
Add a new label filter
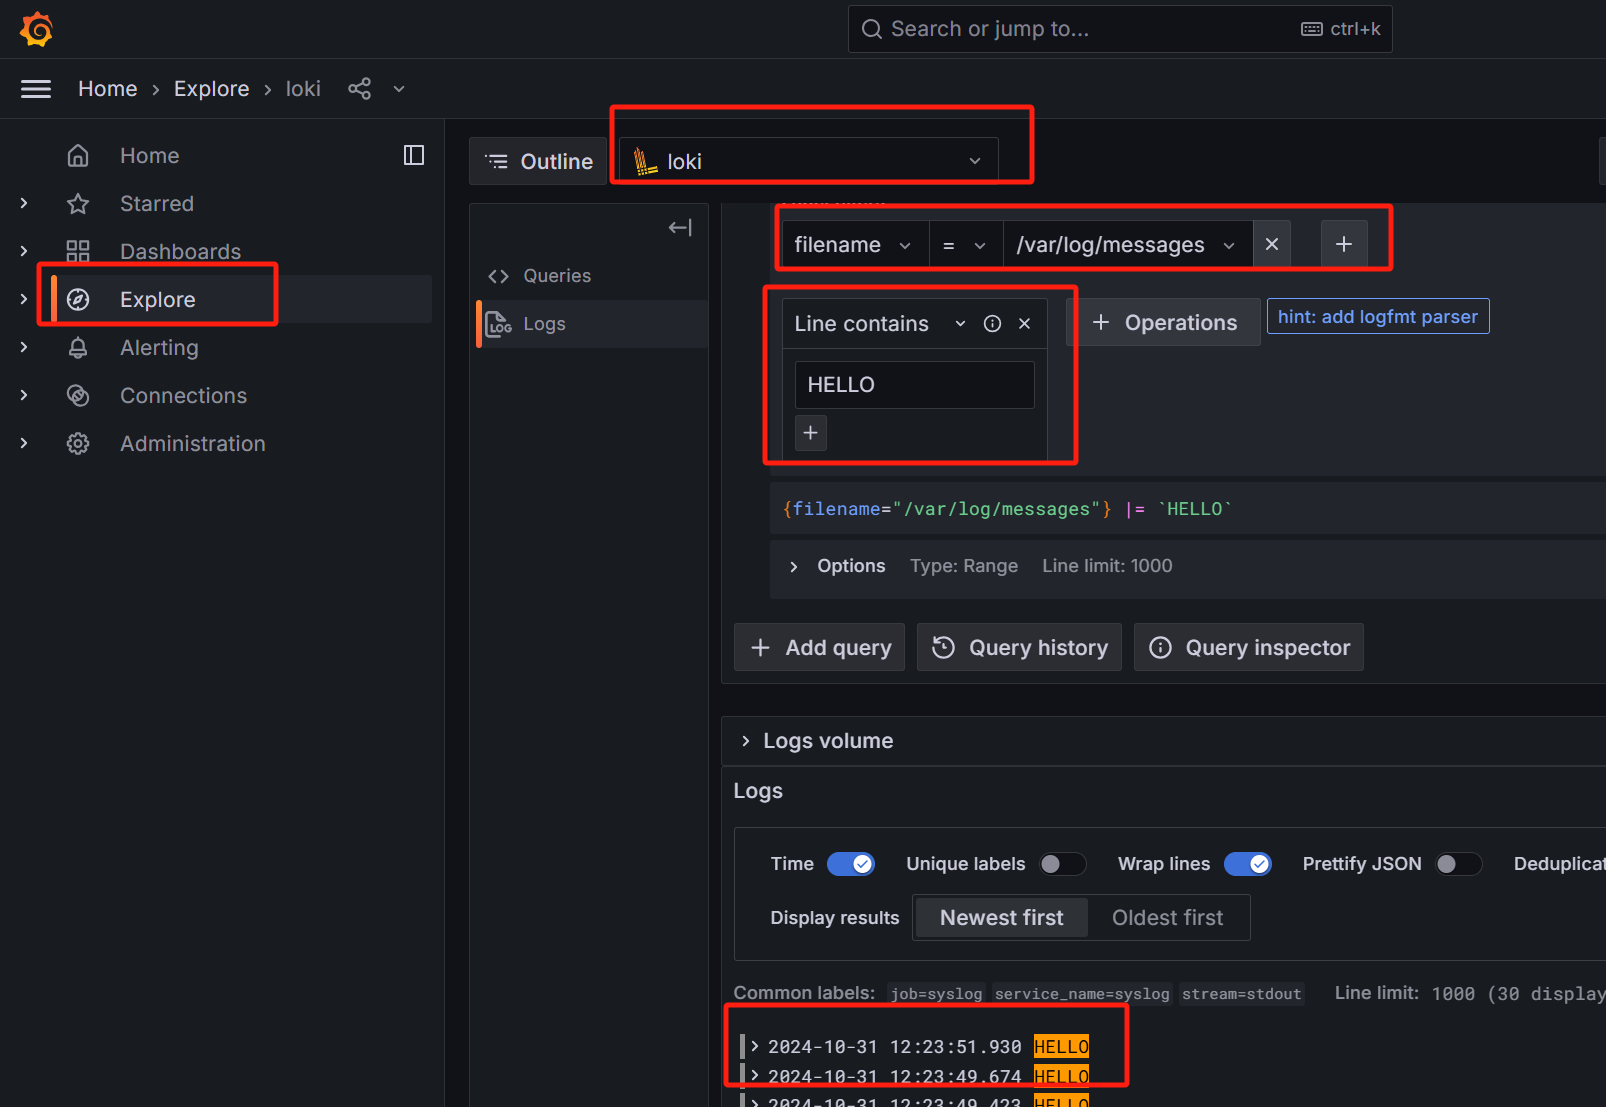pos(1344,245)
